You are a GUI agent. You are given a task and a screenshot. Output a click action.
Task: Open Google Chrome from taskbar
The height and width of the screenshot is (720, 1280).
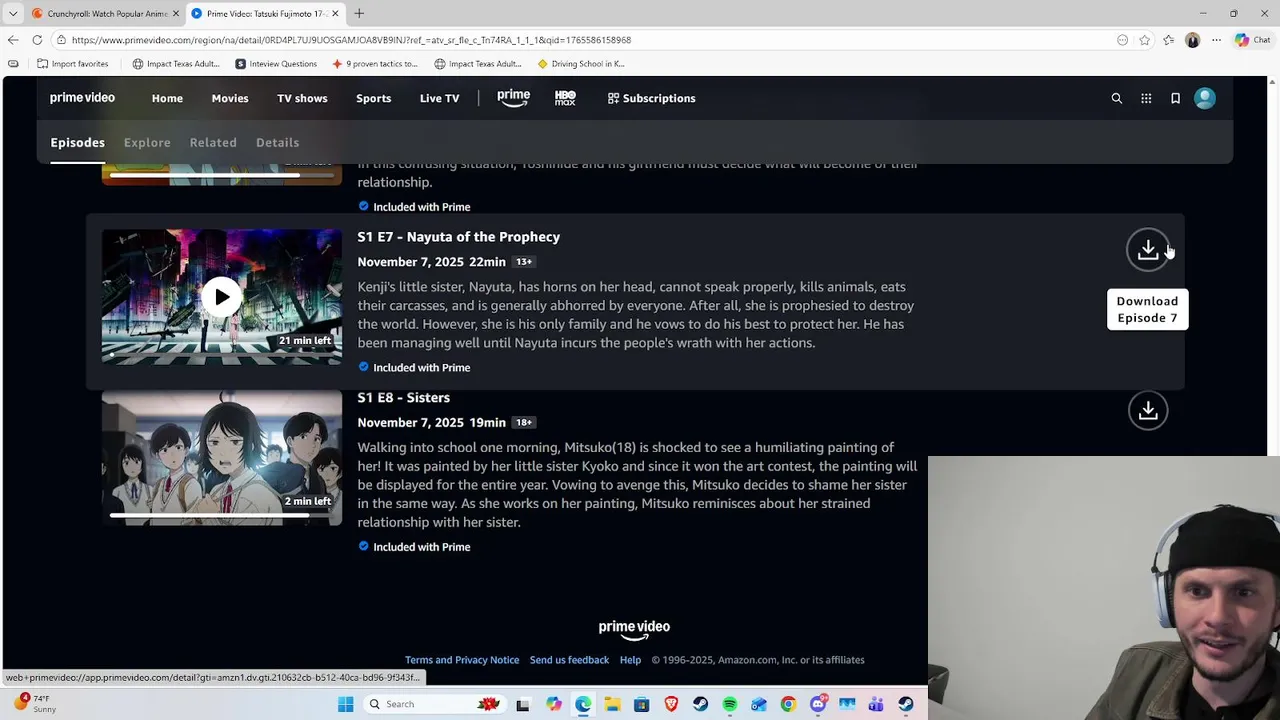[788, 704]
